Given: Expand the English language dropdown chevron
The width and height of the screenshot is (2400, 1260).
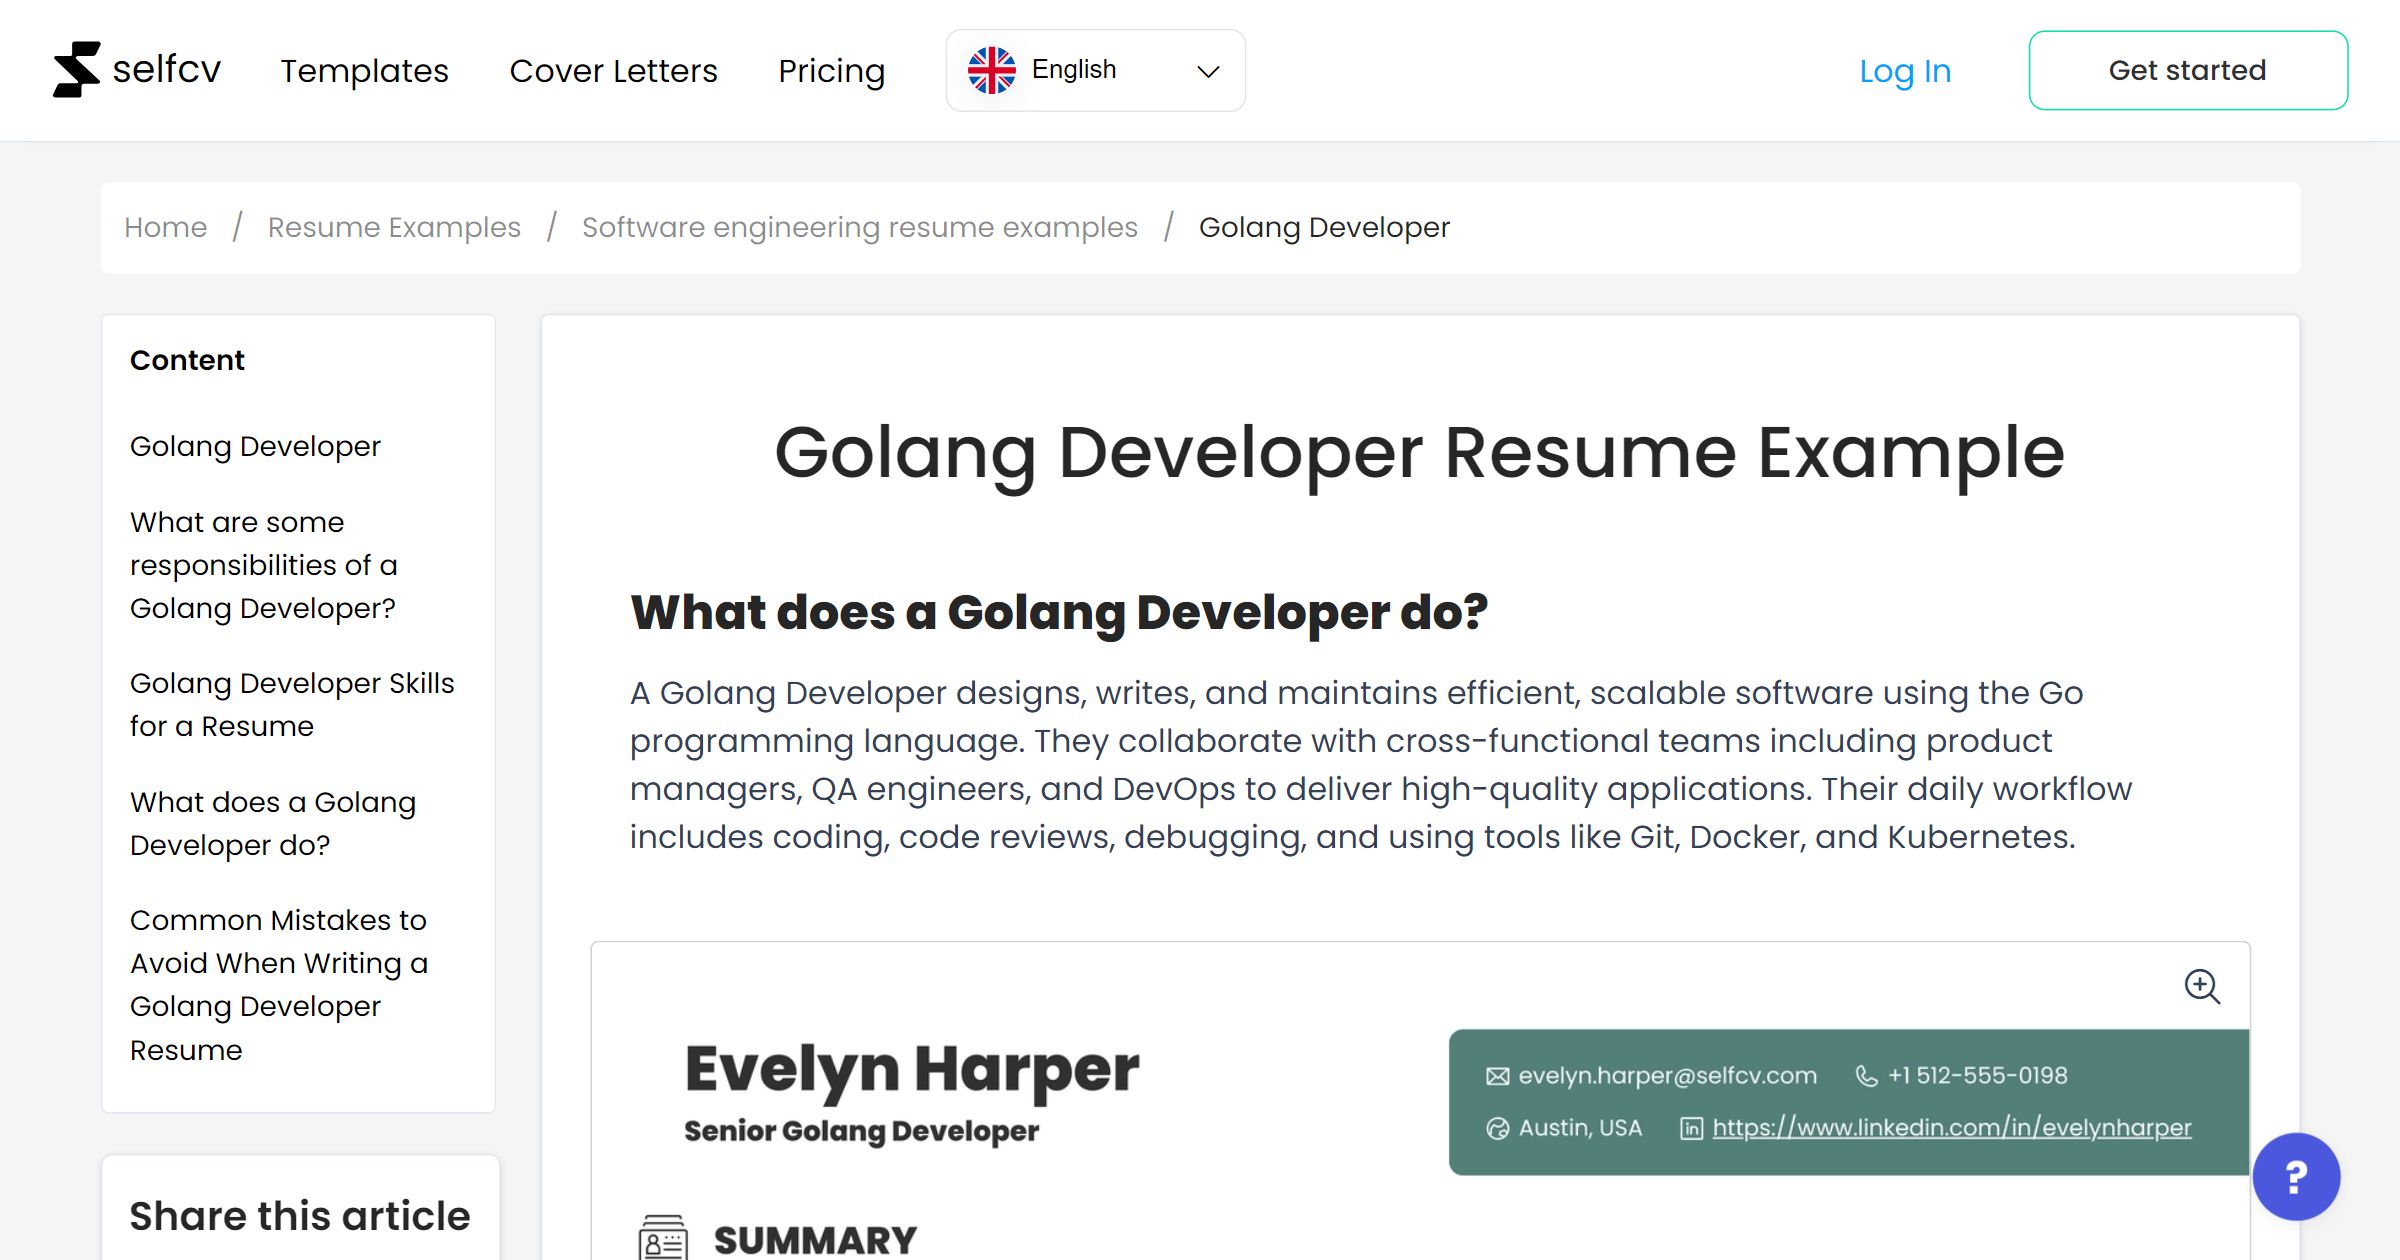Looking at the screenshot, I should [x=1208, y=71].
